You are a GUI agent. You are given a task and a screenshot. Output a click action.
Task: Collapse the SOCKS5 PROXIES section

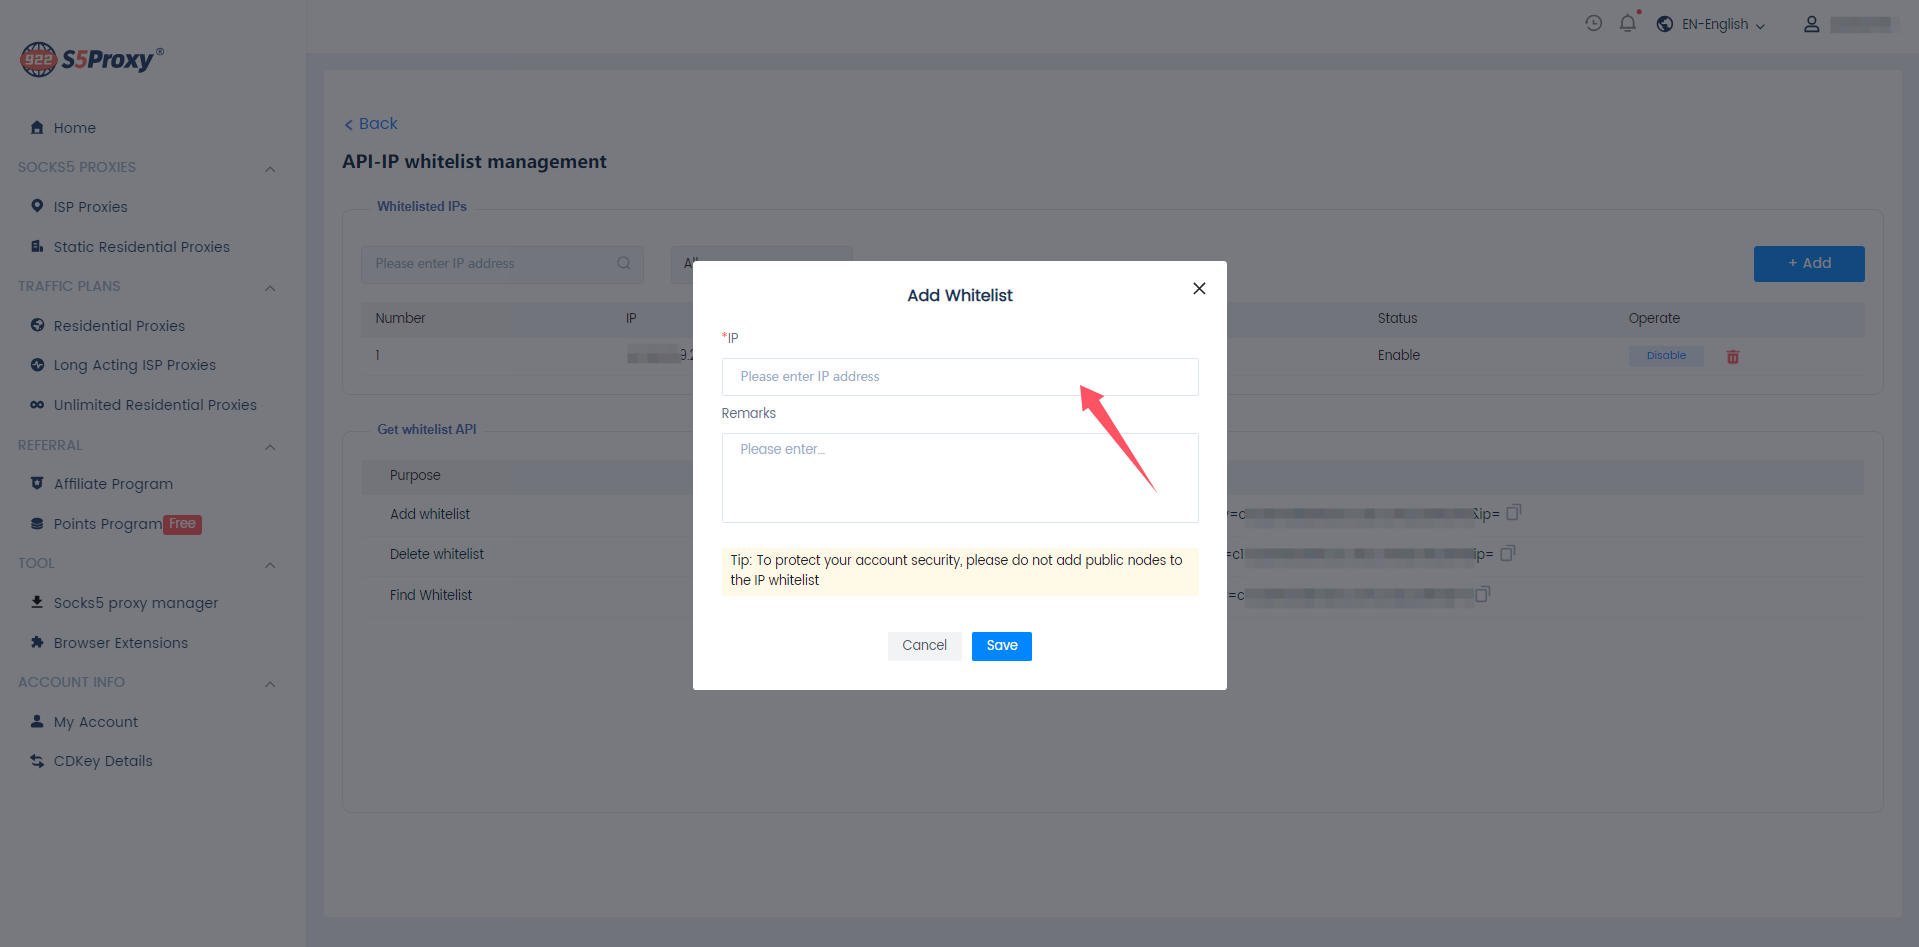click(270, 169)
